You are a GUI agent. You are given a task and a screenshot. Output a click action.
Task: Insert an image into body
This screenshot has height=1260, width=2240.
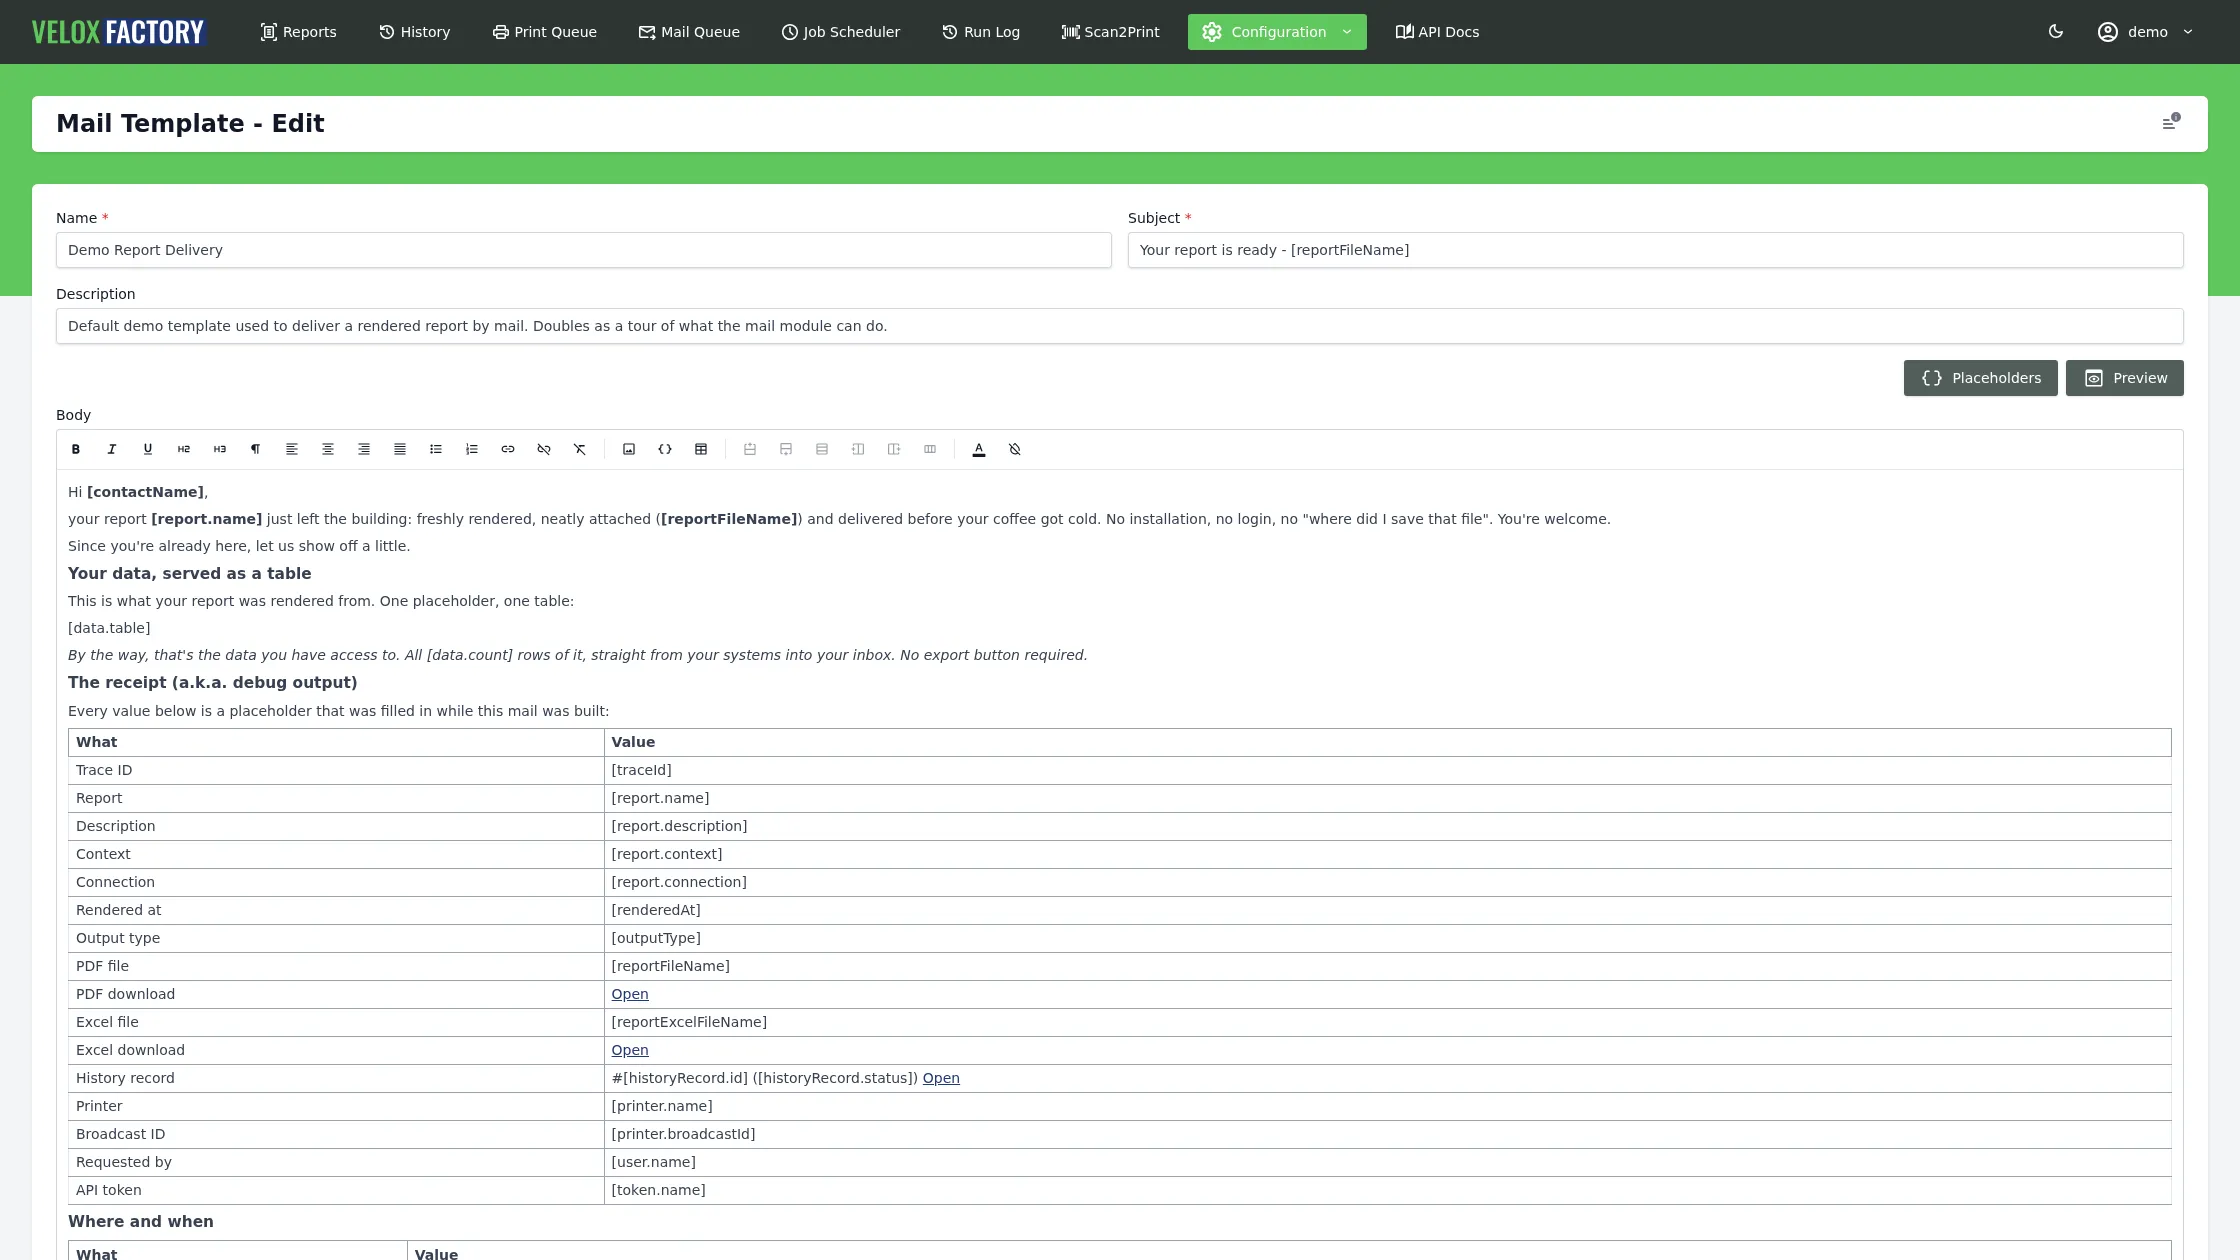coord(629,449)
